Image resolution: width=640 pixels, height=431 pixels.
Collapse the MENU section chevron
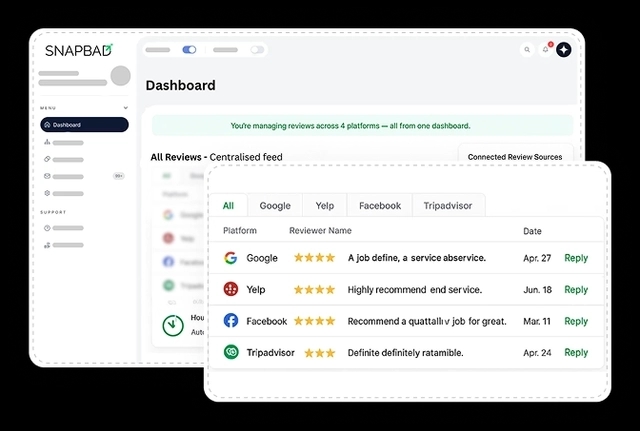click(125, 107)
